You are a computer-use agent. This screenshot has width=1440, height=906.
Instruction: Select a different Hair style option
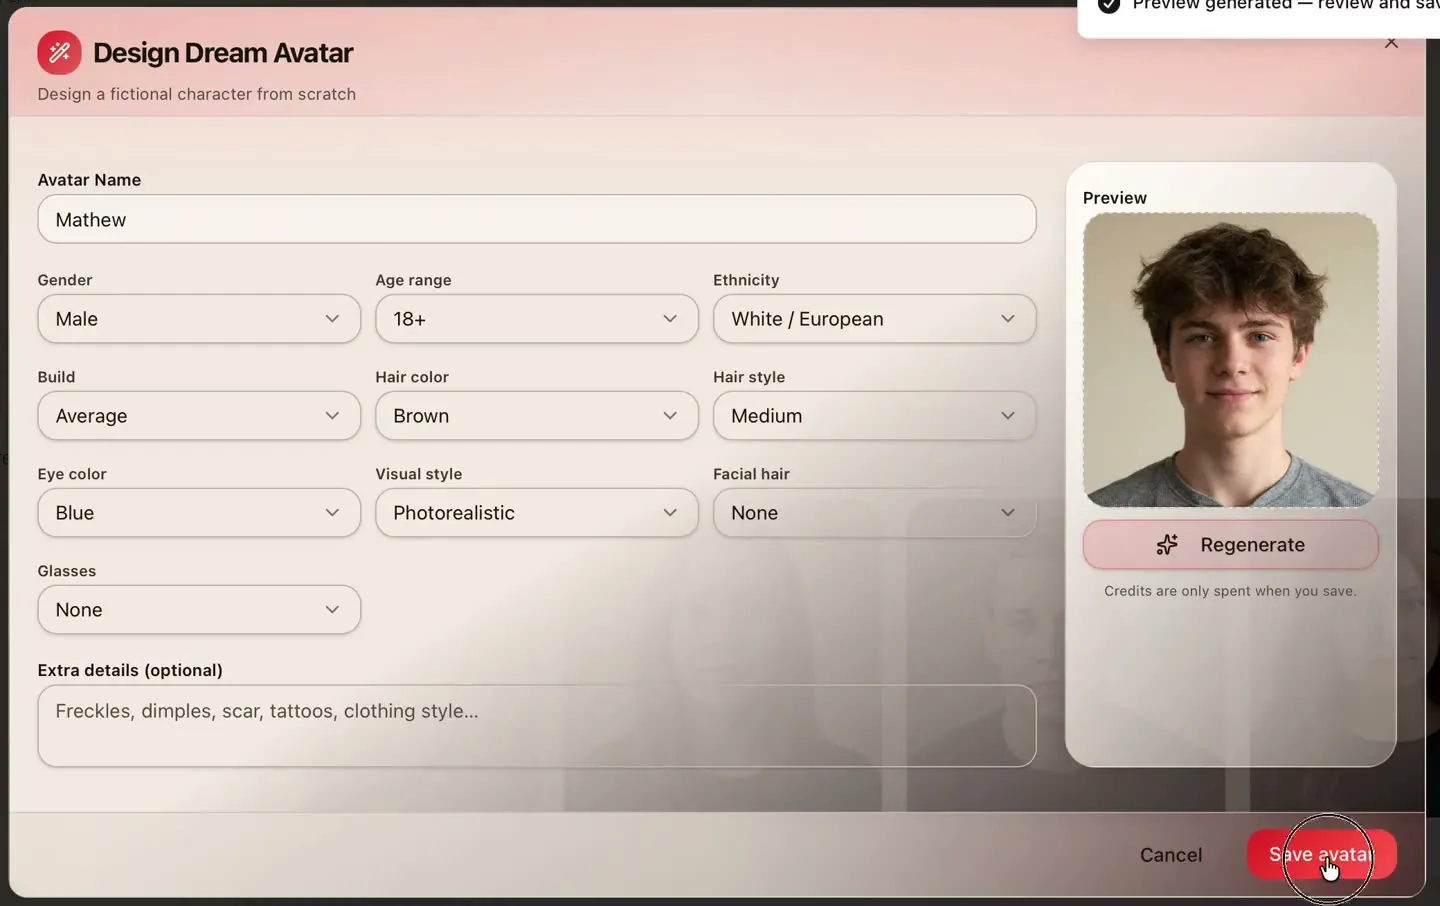click(x=874, y=416)
